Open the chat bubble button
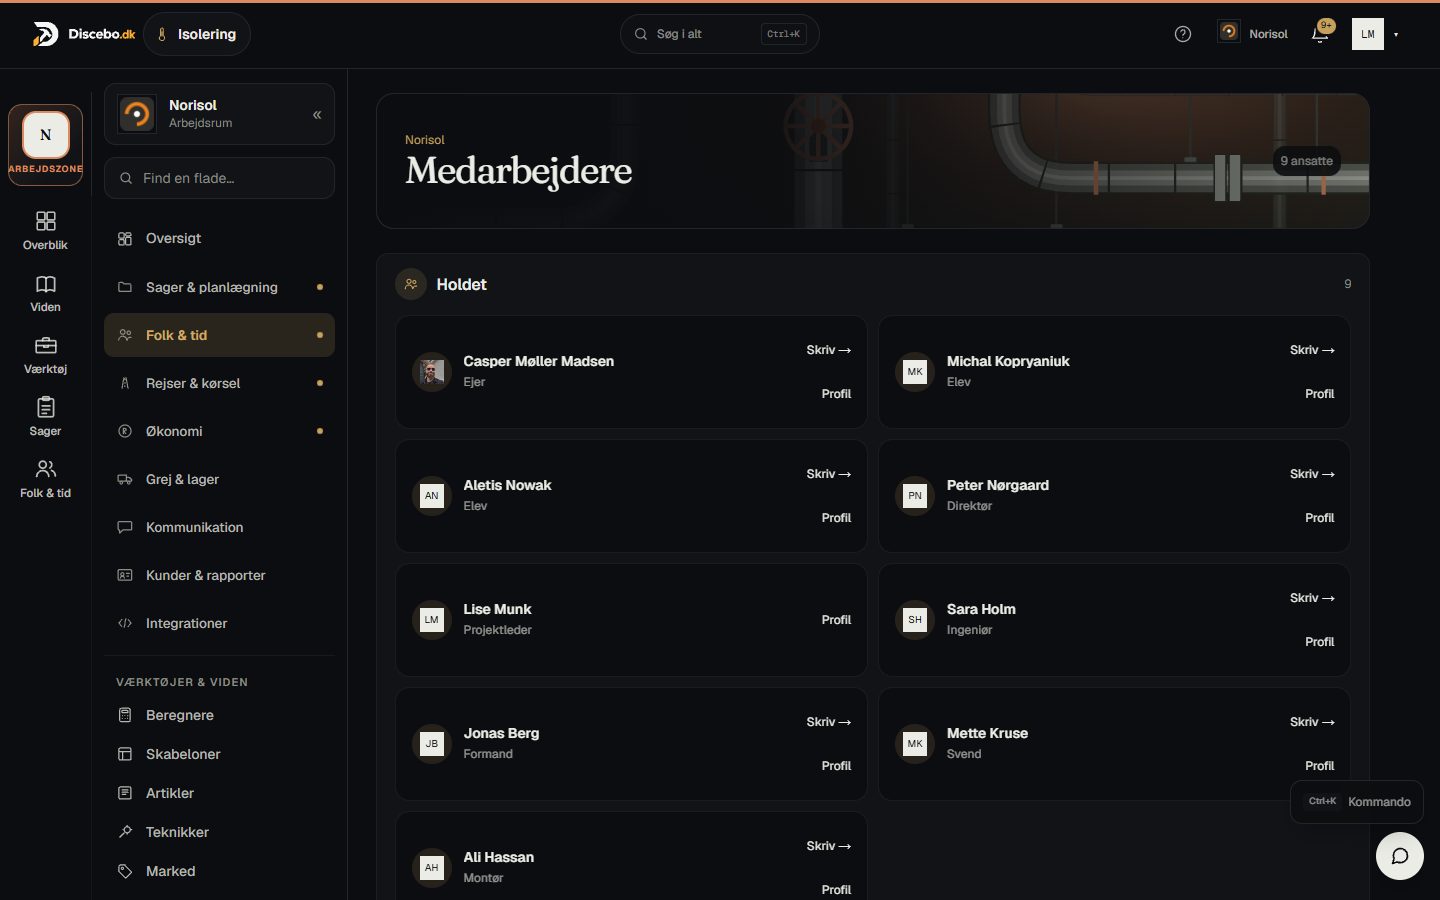 (x=1400, y=856)
